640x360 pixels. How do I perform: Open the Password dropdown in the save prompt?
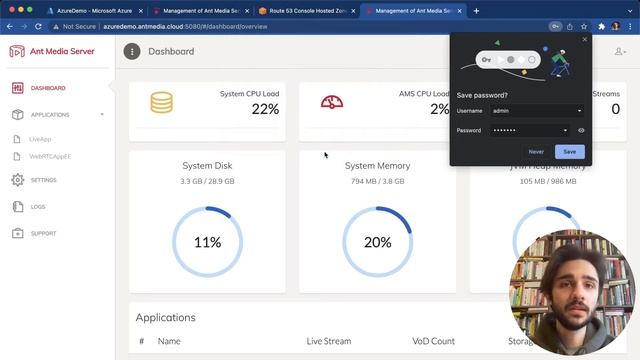pos(530,131)
